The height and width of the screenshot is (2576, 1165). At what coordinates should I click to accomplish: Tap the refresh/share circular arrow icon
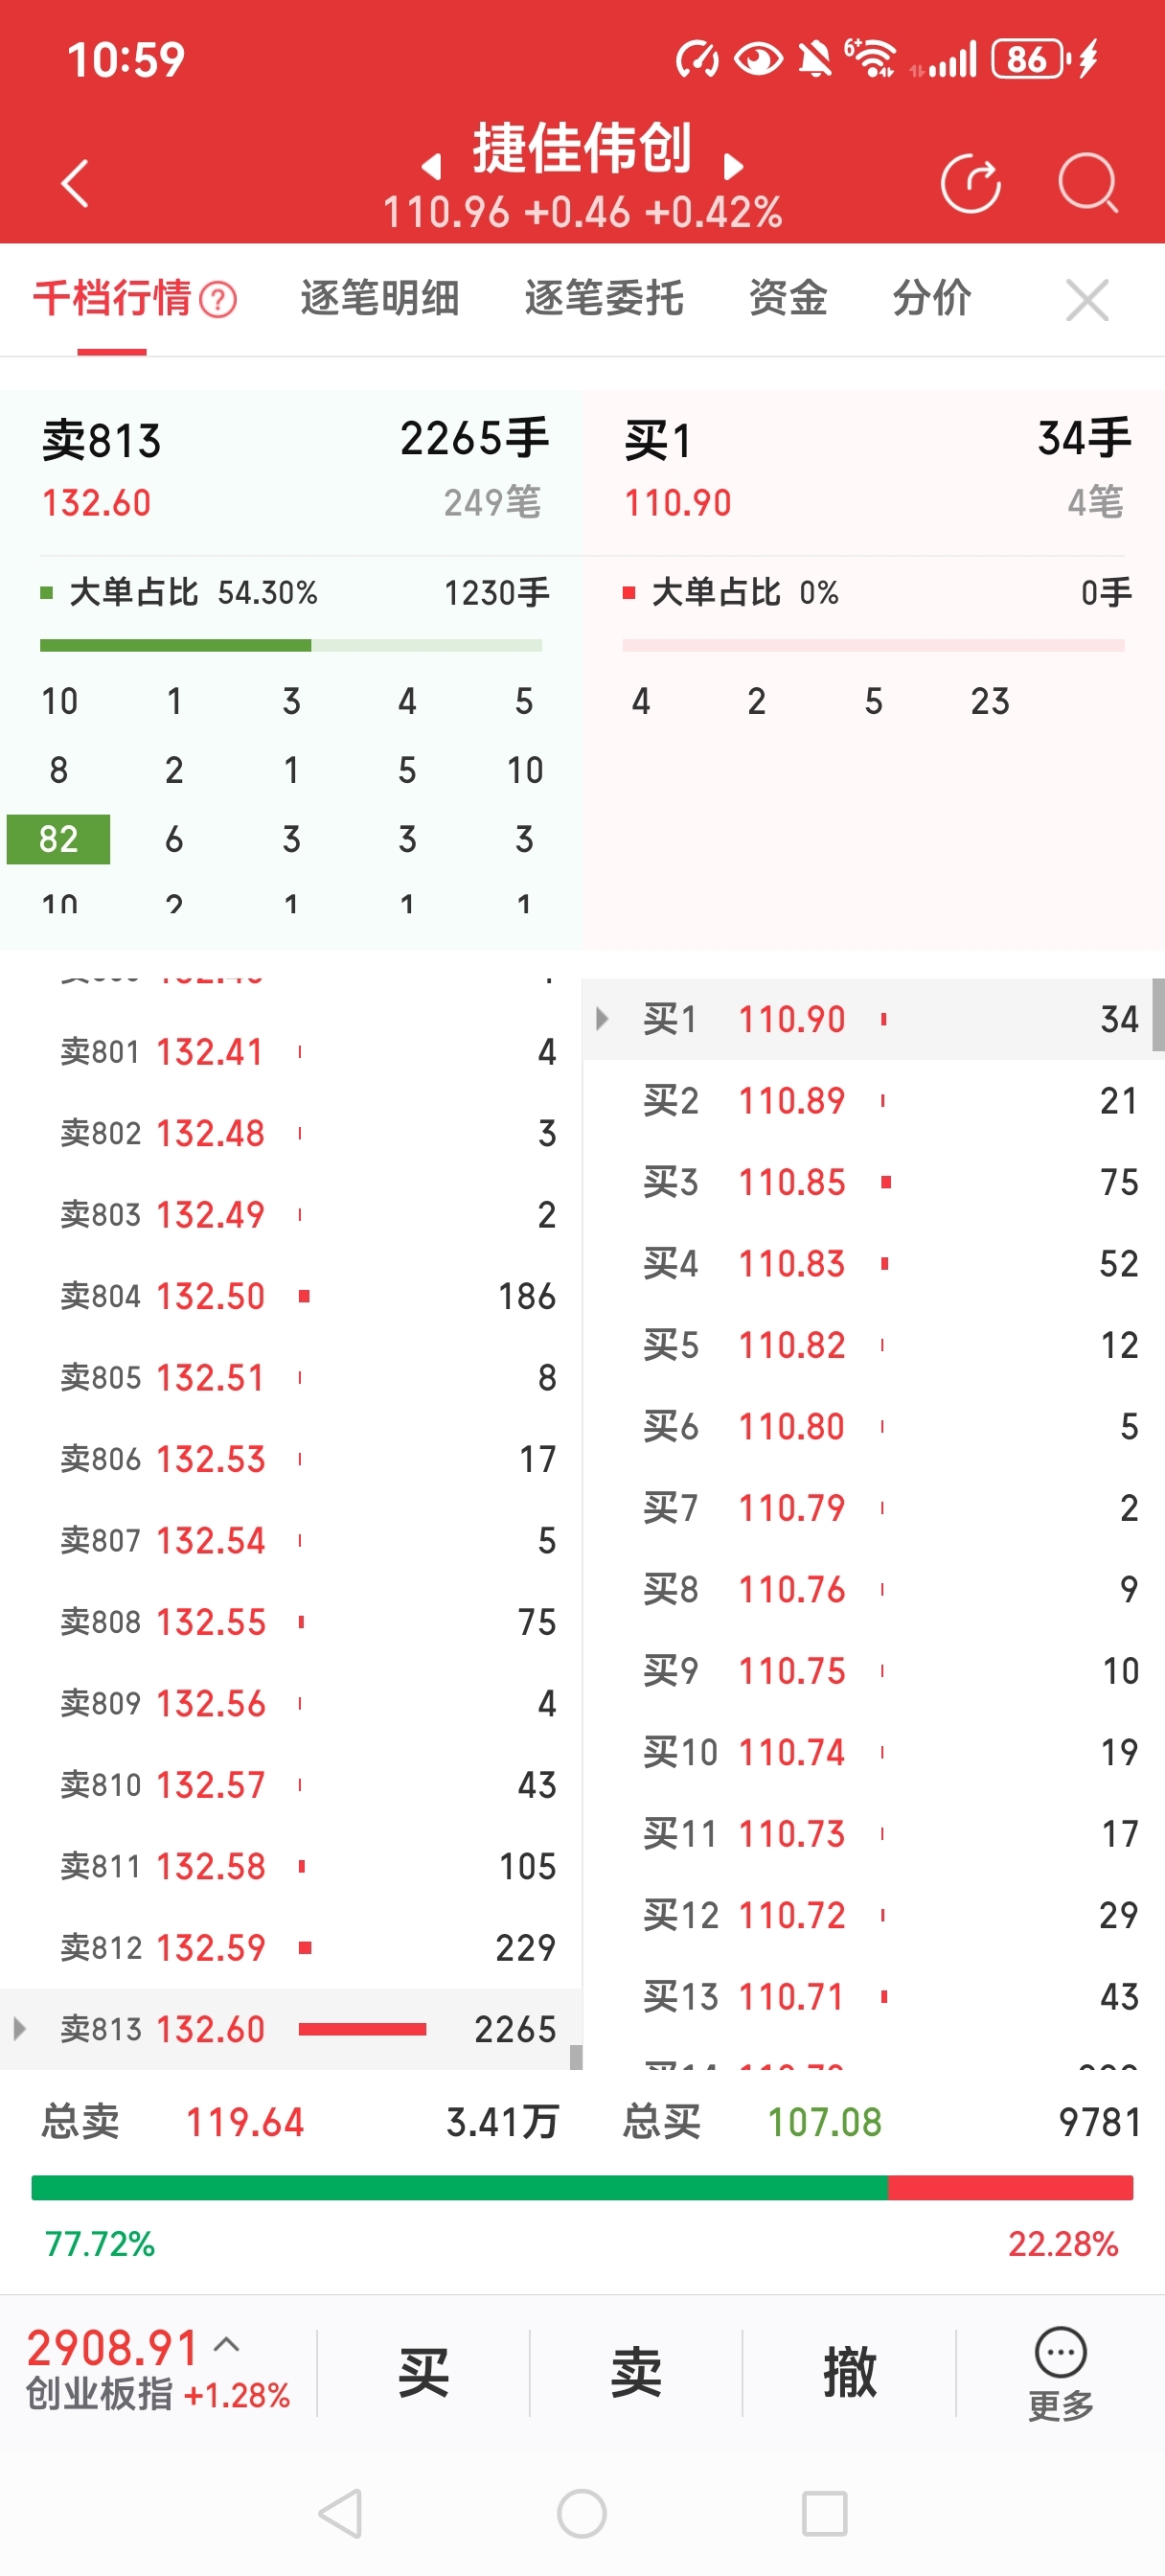tap(970, 184)
